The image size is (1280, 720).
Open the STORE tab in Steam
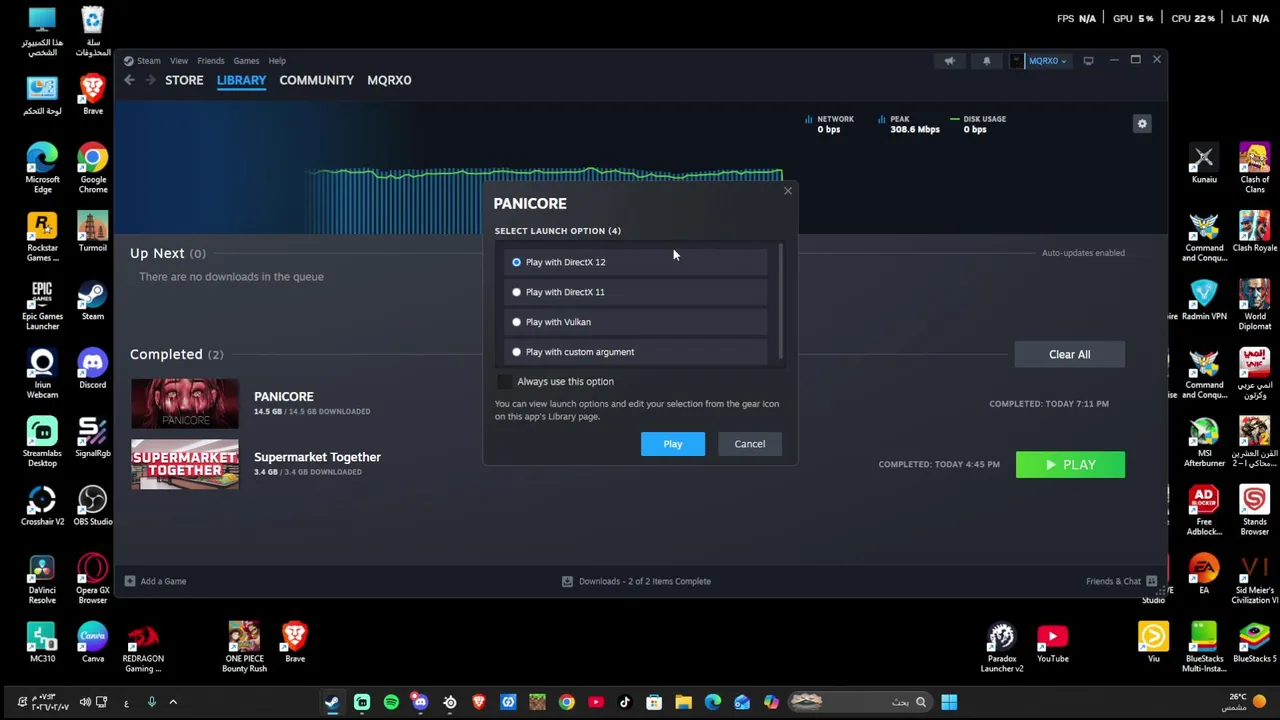pos(184,80)
